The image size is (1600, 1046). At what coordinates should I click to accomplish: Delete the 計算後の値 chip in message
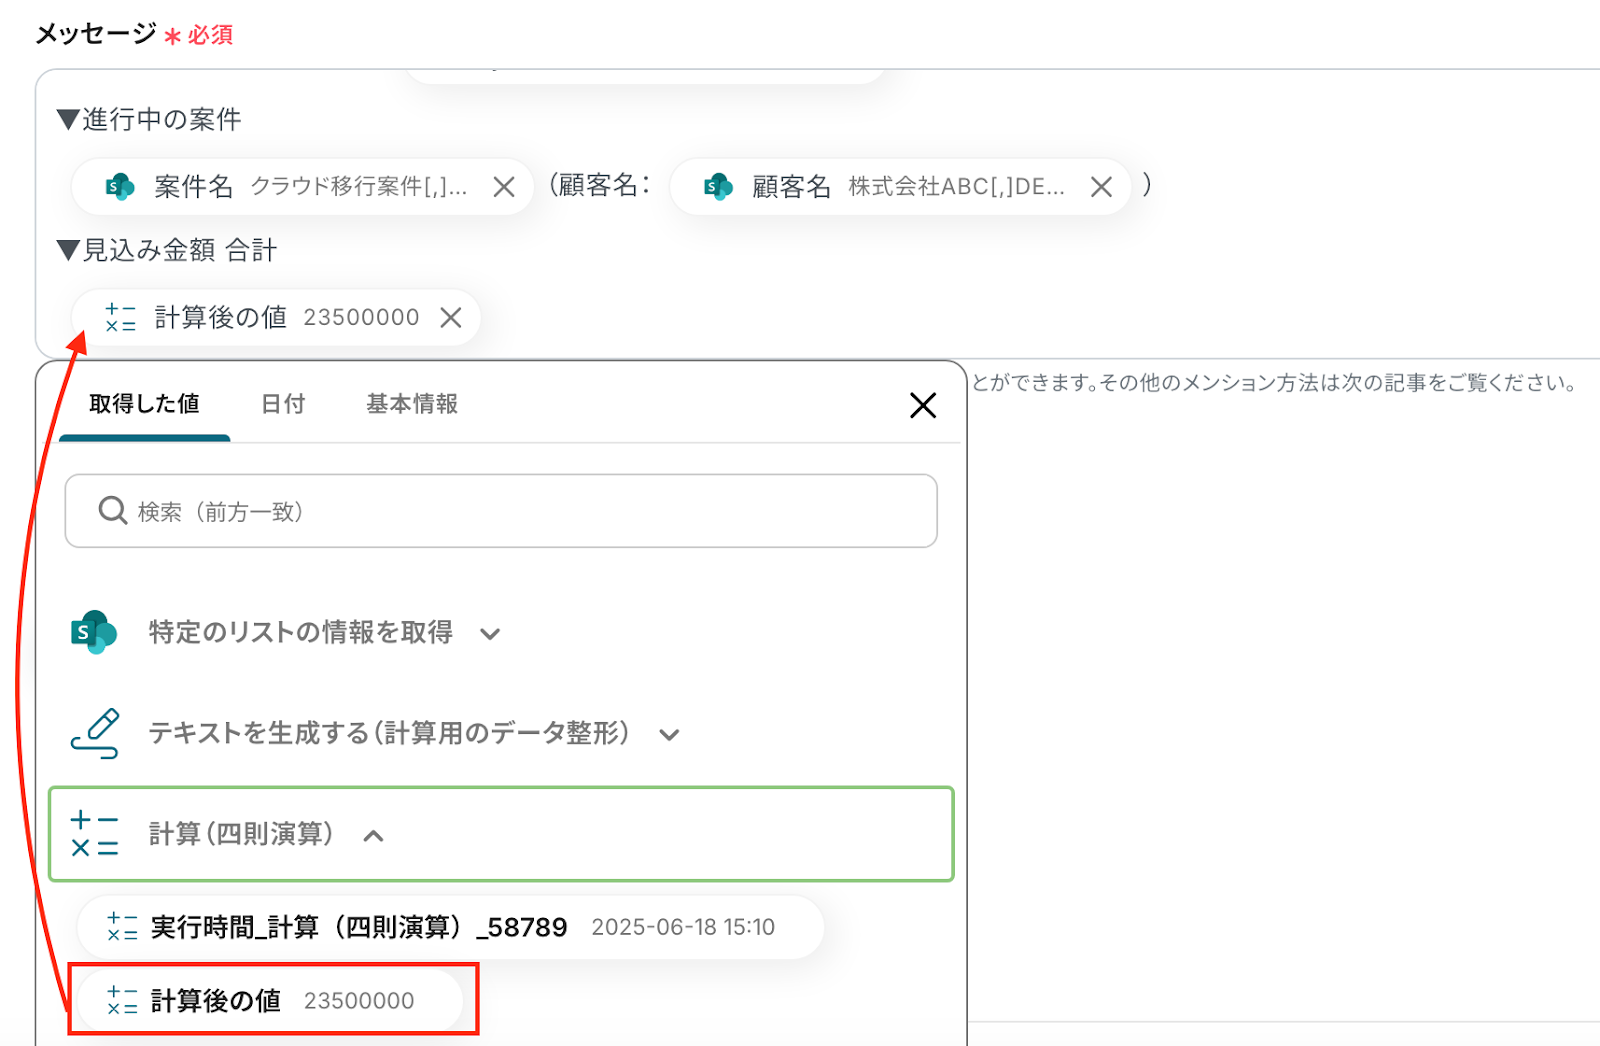451,318
